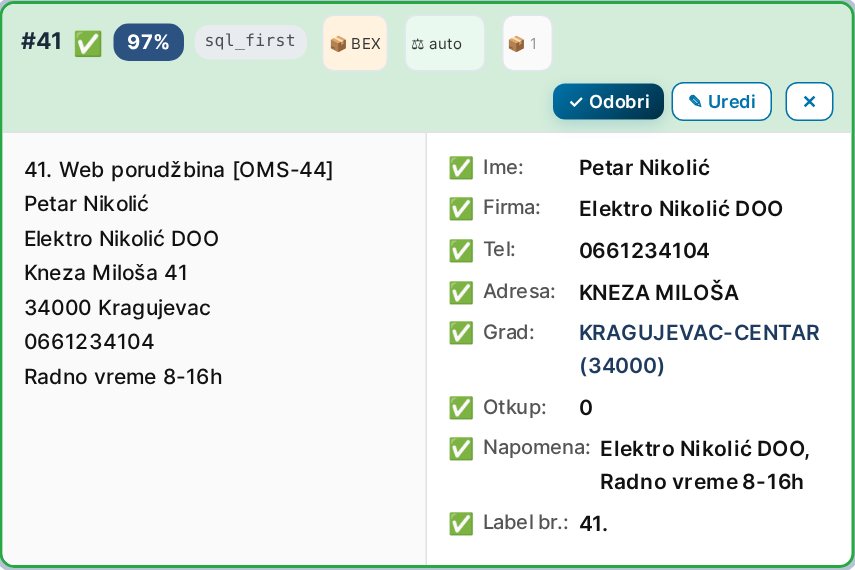The image size is (855, 570).
Task: Click the raw text line Petar Nikolić on left
Action: pos(86,204)
